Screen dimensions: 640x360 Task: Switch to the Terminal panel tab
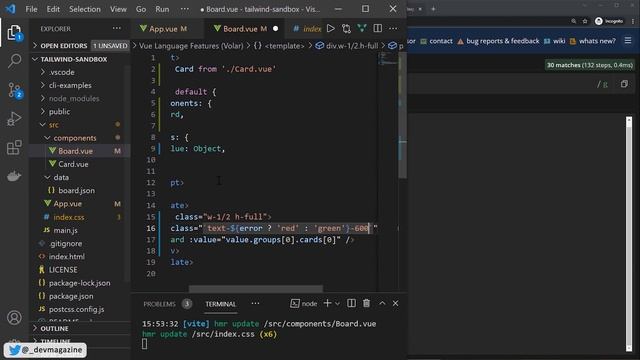pos(220,304)
